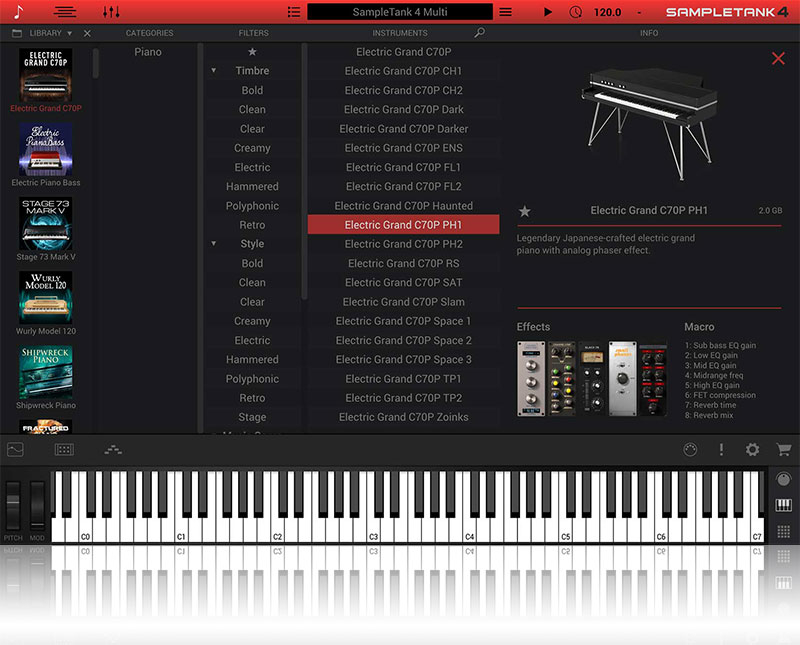The width and height of the screenshot is (800, 645).
Task: Open the instrument search magnifier
Action: (480, 33)
